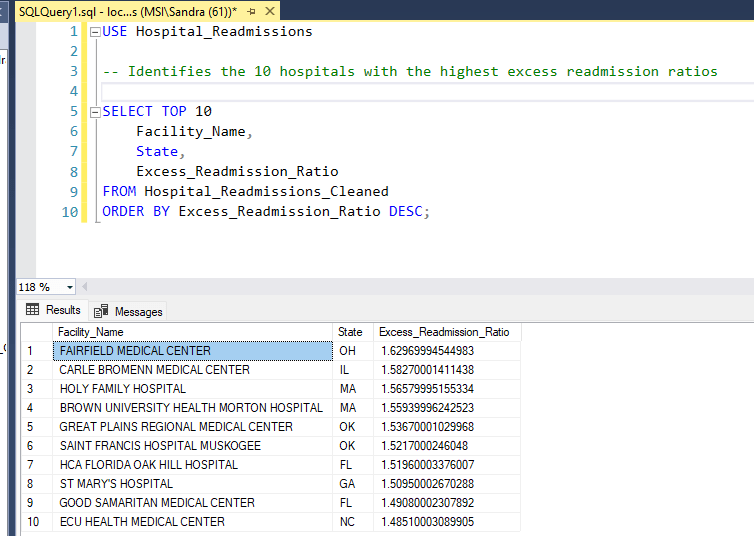Pin the SQLQuery1.sql tab
Viewport: 754px width, 536px height.
click(x=251, y=12)
